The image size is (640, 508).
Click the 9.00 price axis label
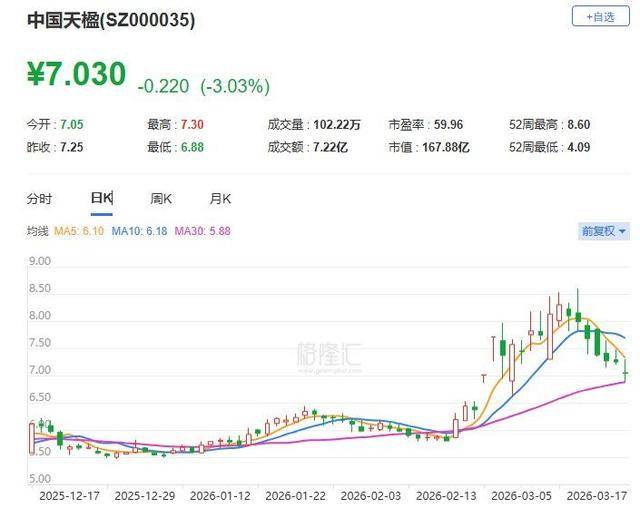click(x=40, y=262)
